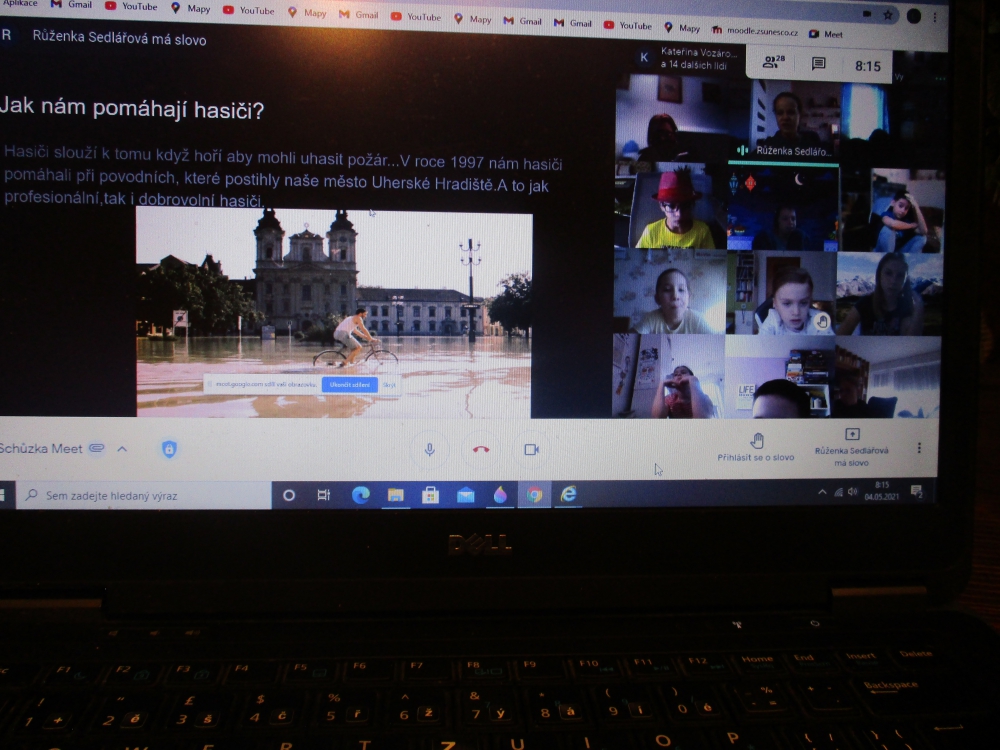
Task: Open the Meet bookmark in bookmarks bar
Action: click(827, 34)
